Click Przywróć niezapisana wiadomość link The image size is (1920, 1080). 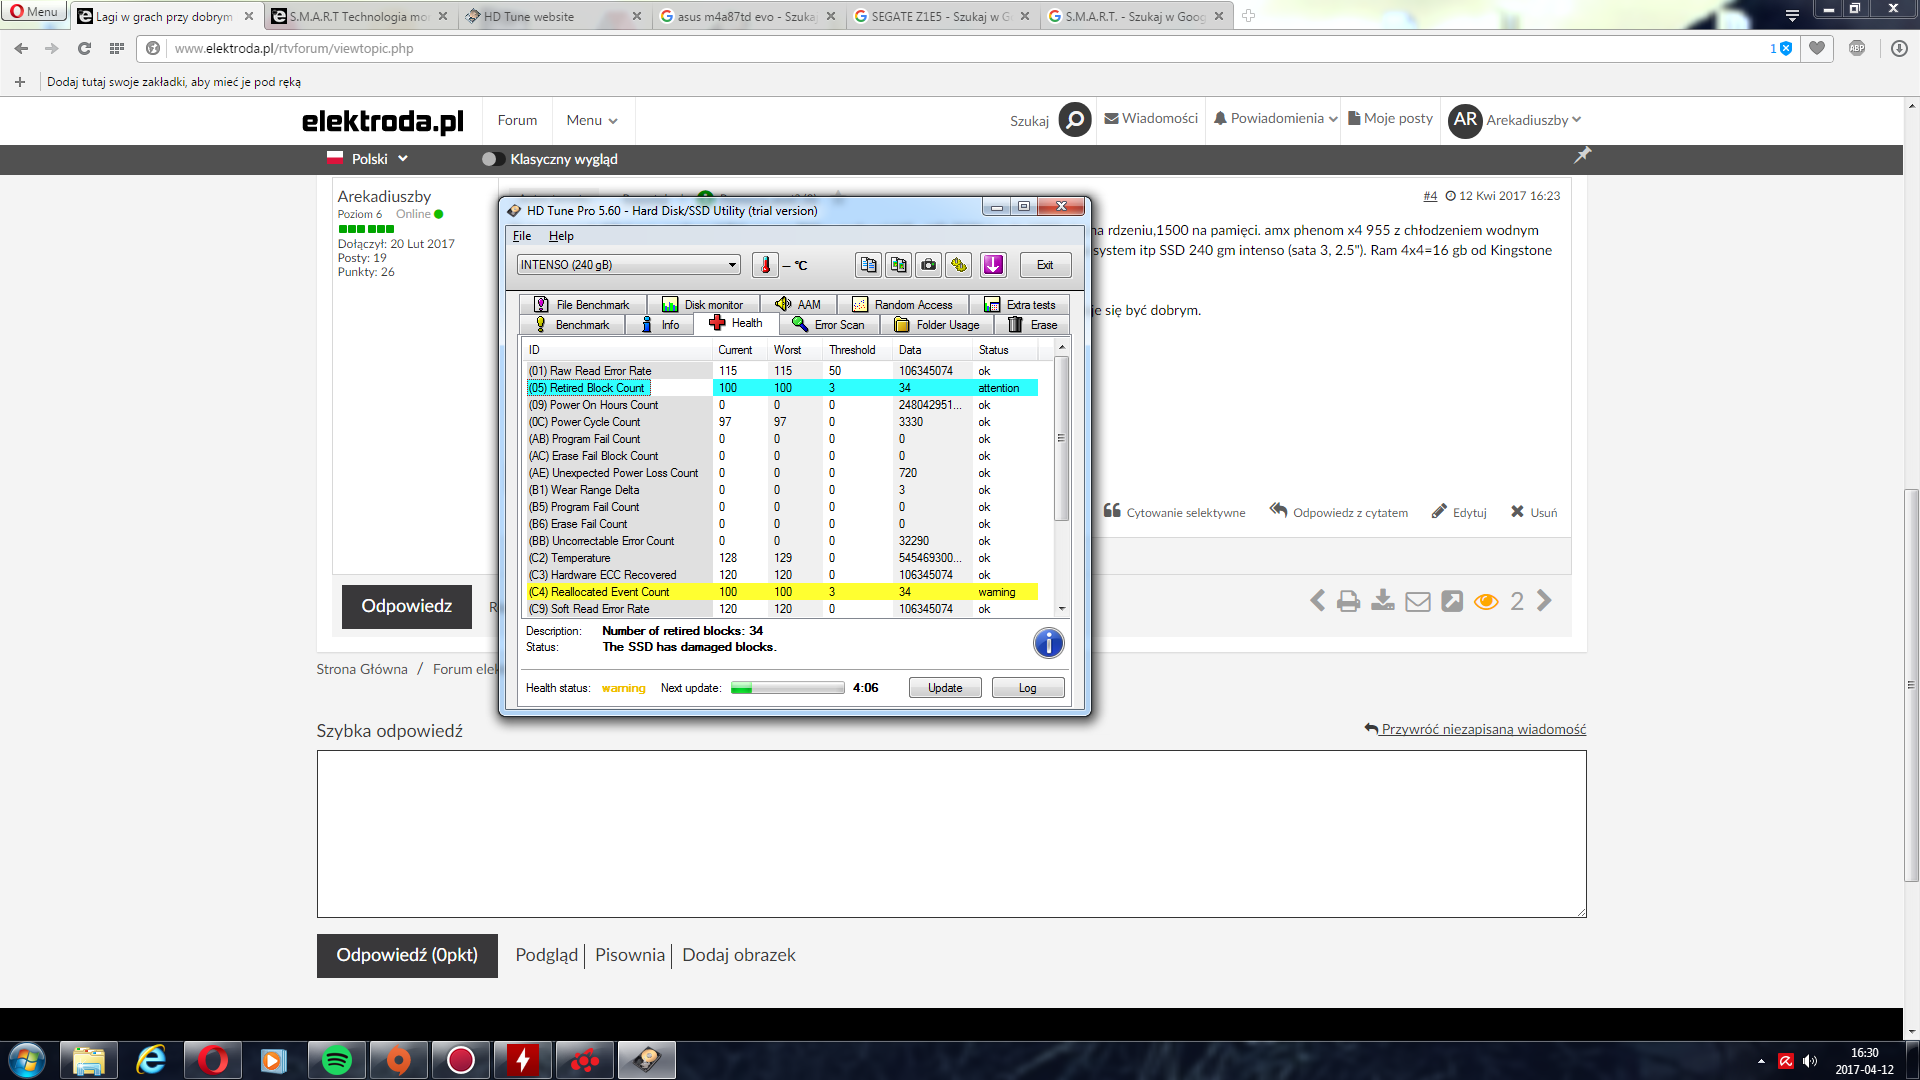pos(1475,729)
